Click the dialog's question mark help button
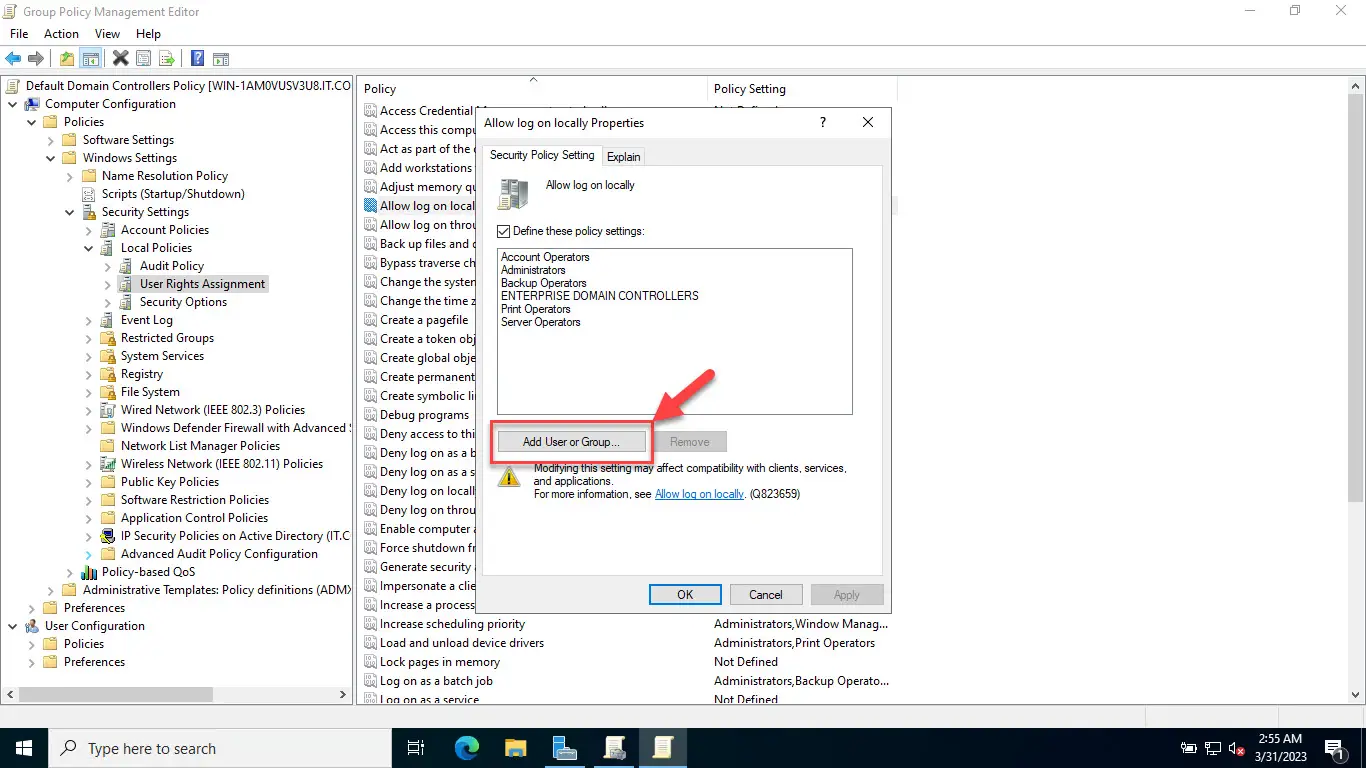The width and height of the screenshot is (1366, 768). tap(823, 122)
